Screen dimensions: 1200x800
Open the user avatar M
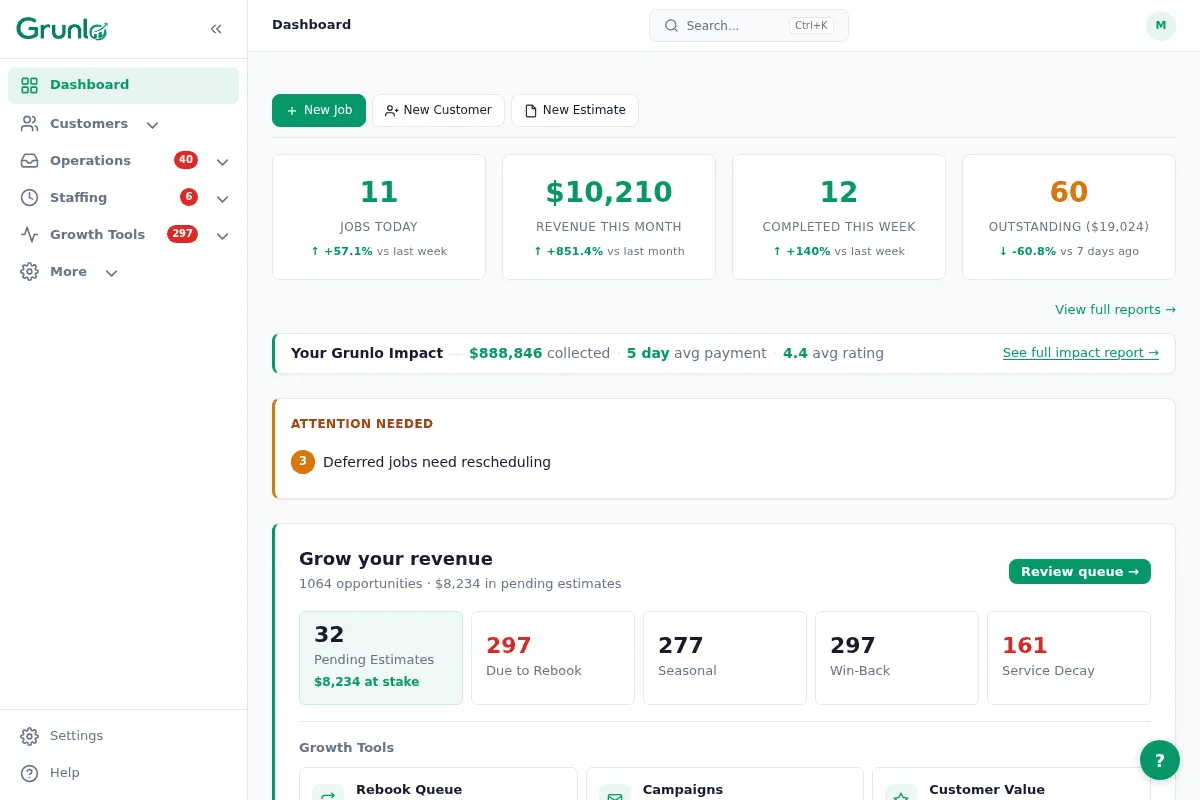click(x=1161, y=26)
